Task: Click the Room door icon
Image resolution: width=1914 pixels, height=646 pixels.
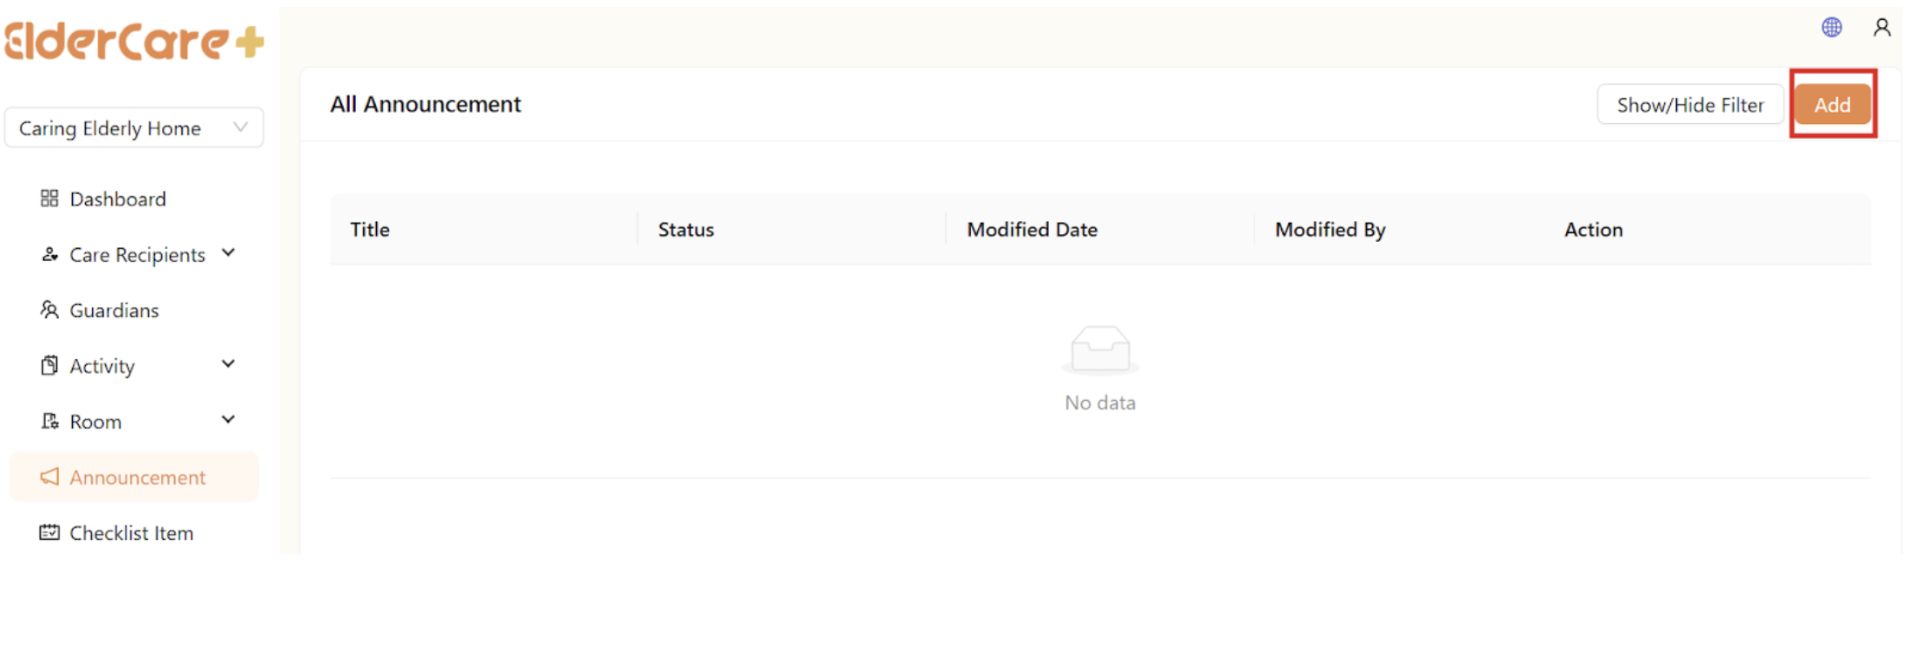Action: click(x=49, y=422)
